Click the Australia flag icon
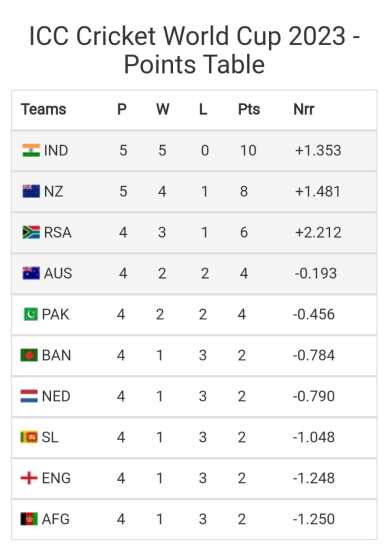Image resolution: width=388 pixels, height=553 pixels. [x=31, y=273]
